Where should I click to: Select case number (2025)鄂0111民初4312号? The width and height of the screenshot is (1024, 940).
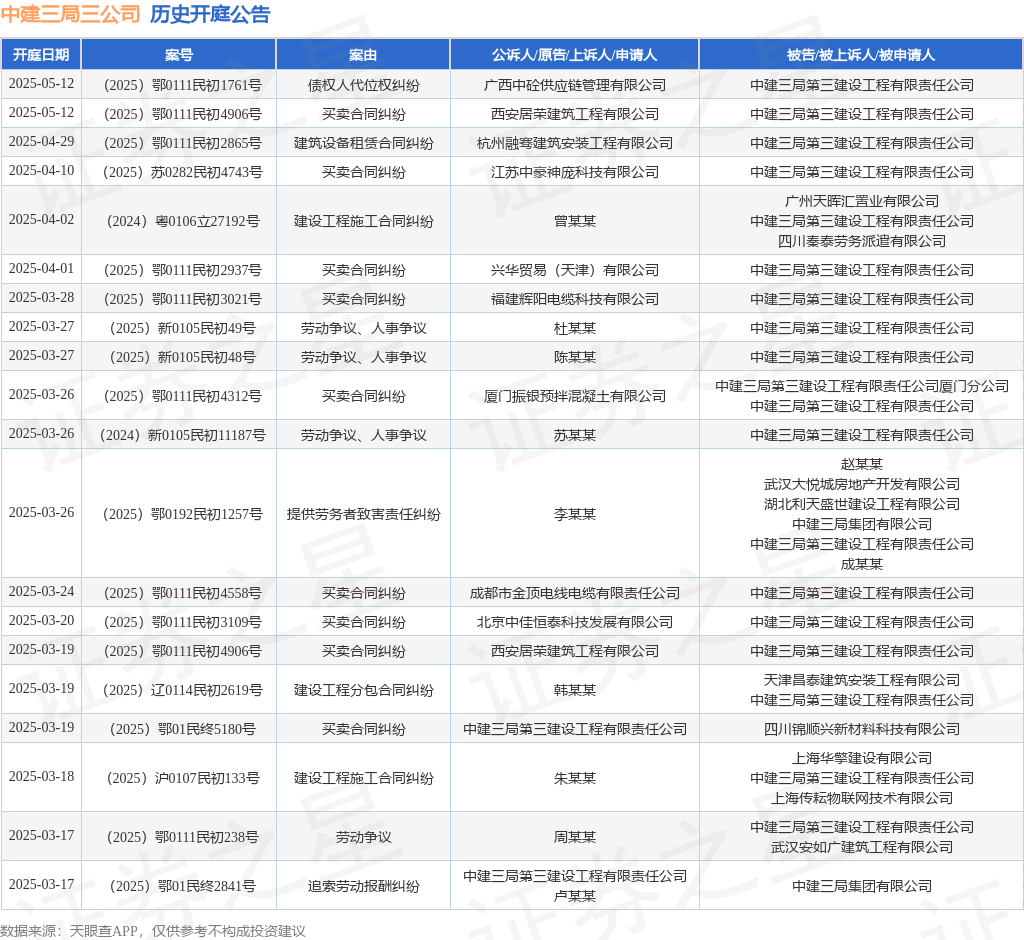tap(179, 396)
